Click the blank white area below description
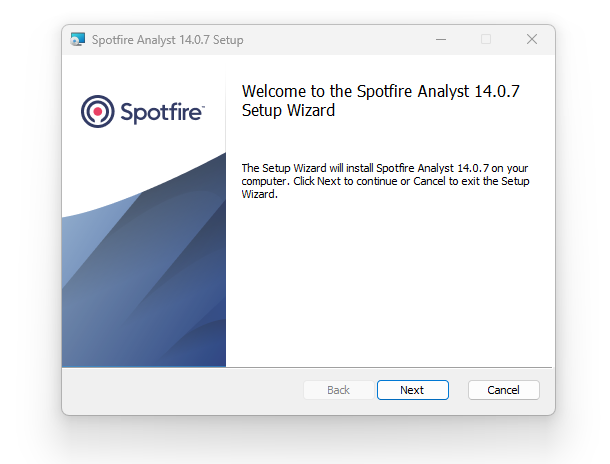Screen dimensions: 610x464 pyautogui.click(x=389, y=284)
